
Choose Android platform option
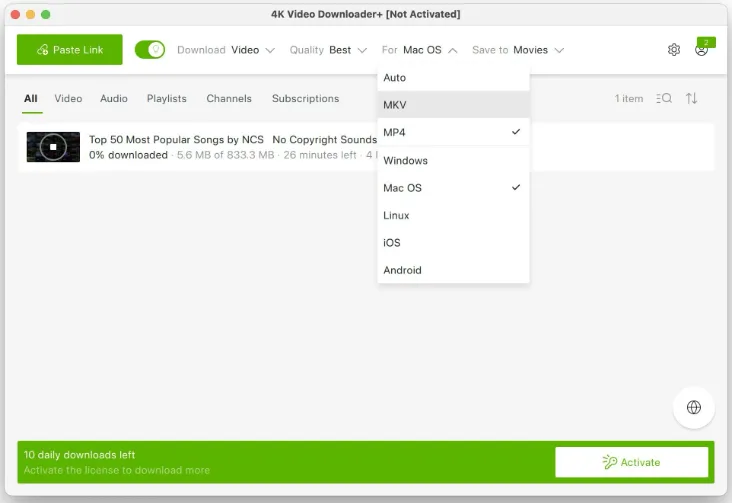[453, 270]
